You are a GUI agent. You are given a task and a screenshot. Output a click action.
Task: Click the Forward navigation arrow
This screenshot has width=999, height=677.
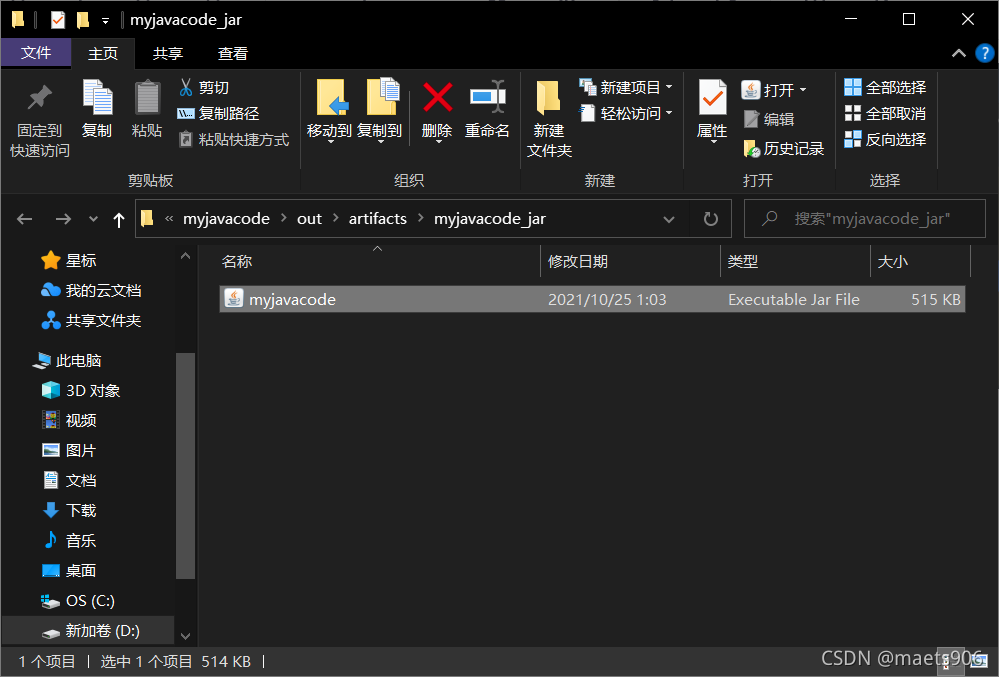[x=63, y=219]
